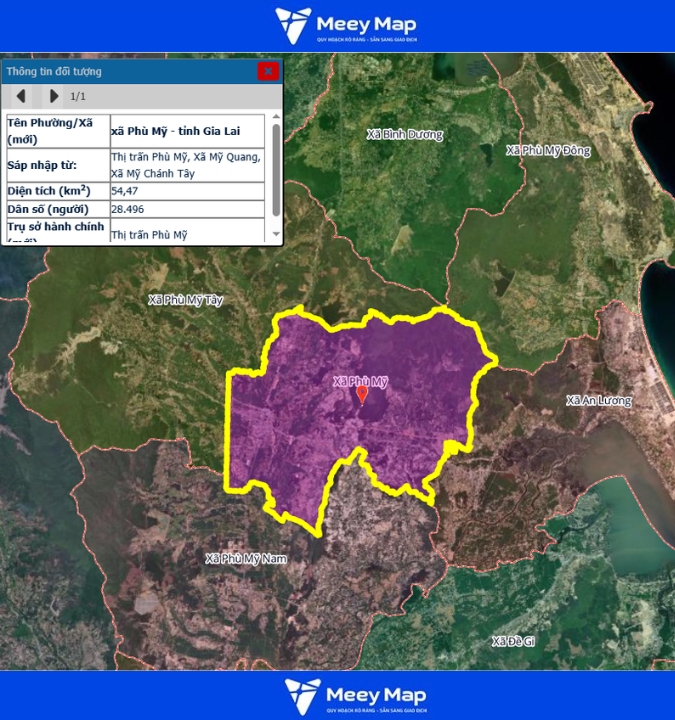Click the red location pin on map
Image resolution: width=675 pixels, height=720 pixels.
click(362, 396)
